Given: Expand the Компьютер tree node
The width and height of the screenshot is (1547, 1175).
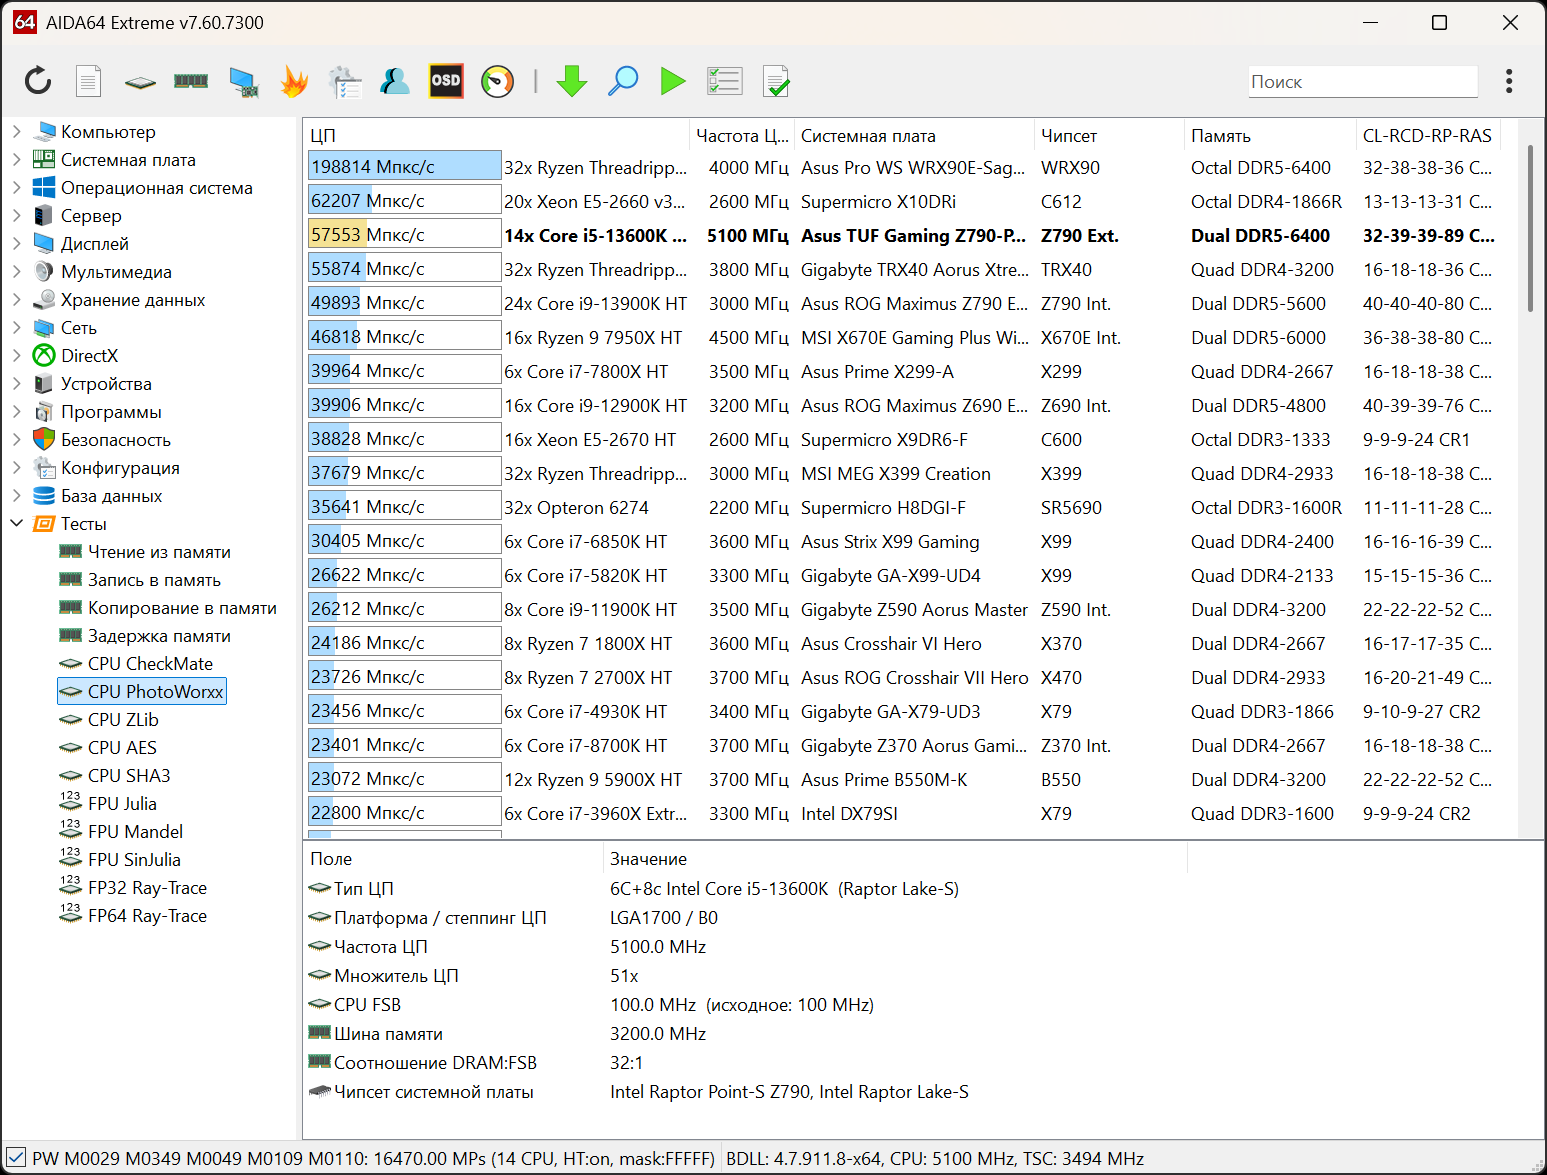Looking at the screenshot, I should (x=16, y=131).
